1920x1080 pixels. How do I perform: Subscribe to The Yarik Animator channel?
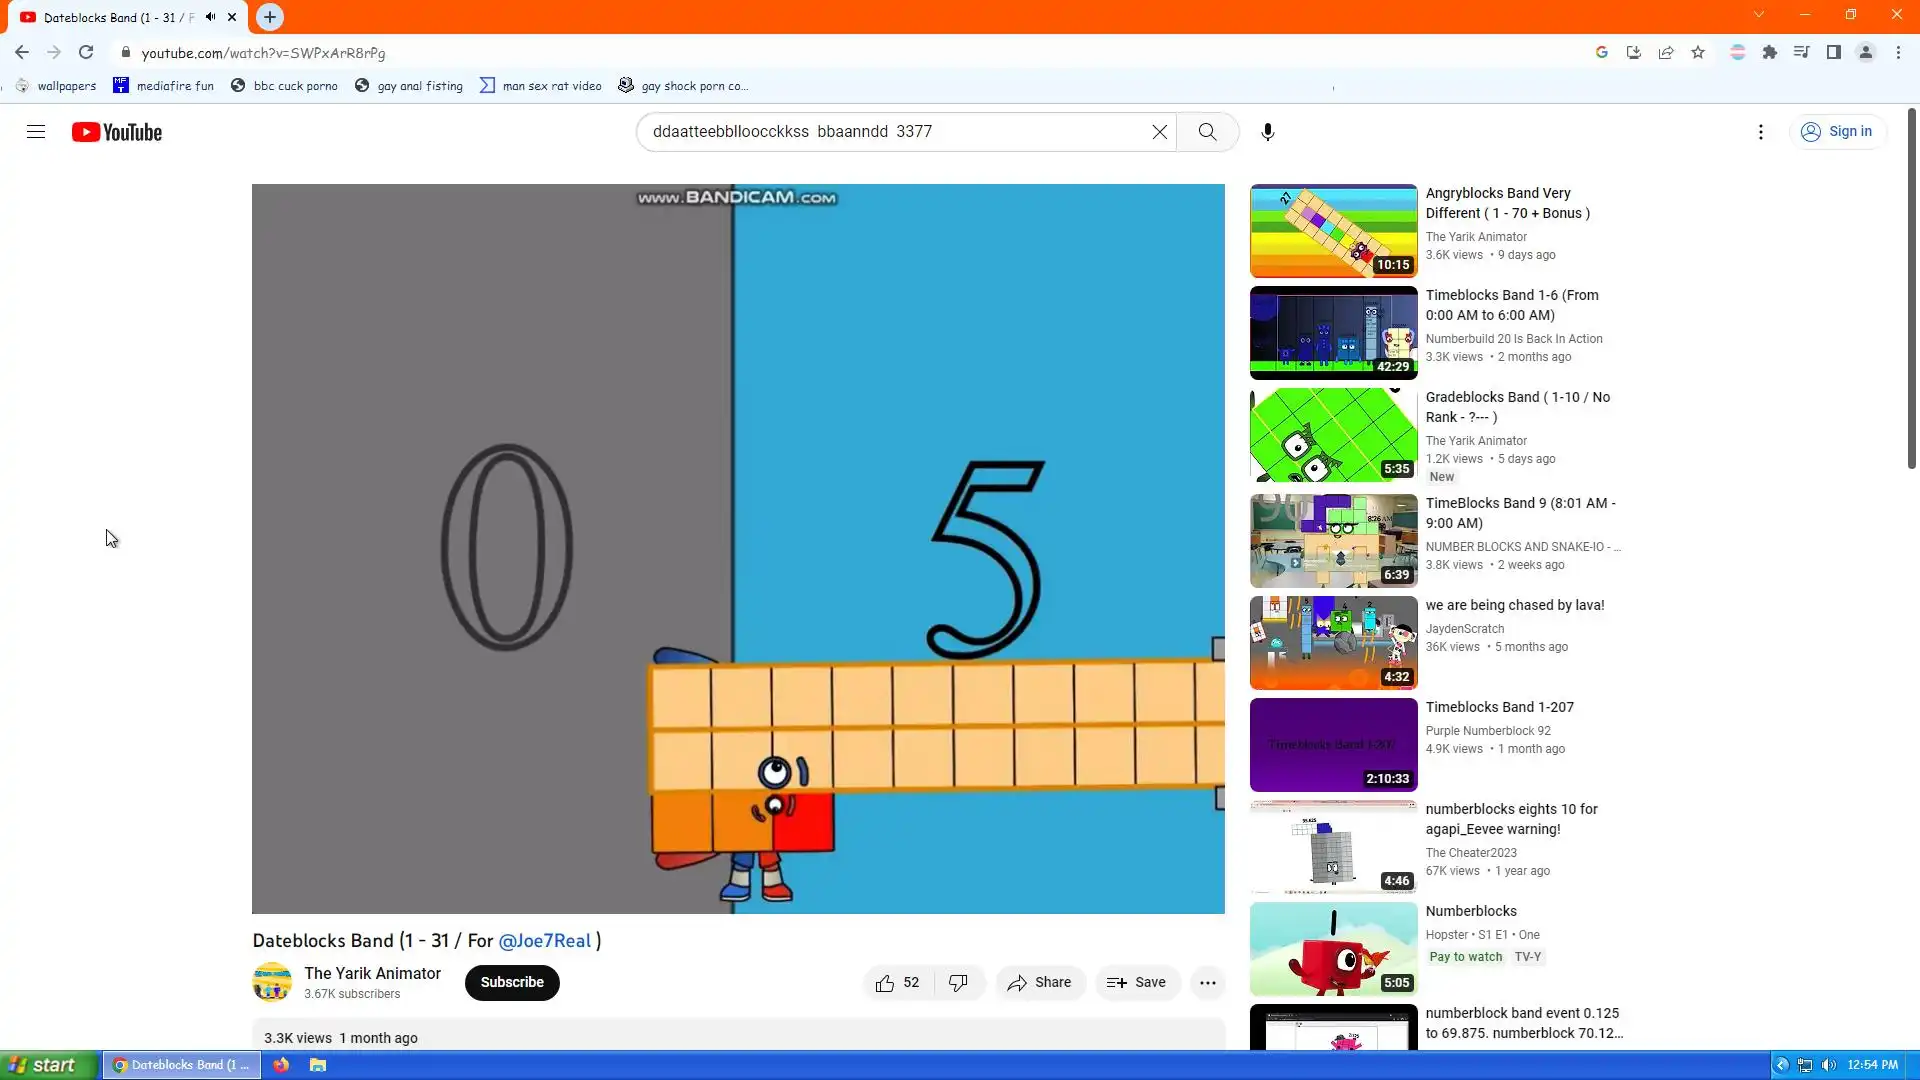point(511,983)
